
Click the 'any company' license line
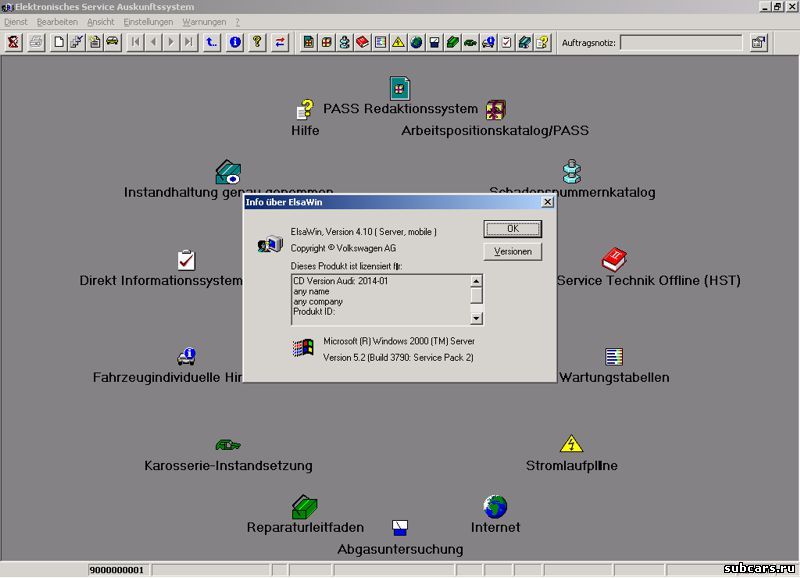pyautogui.click(x=318, y=301)
